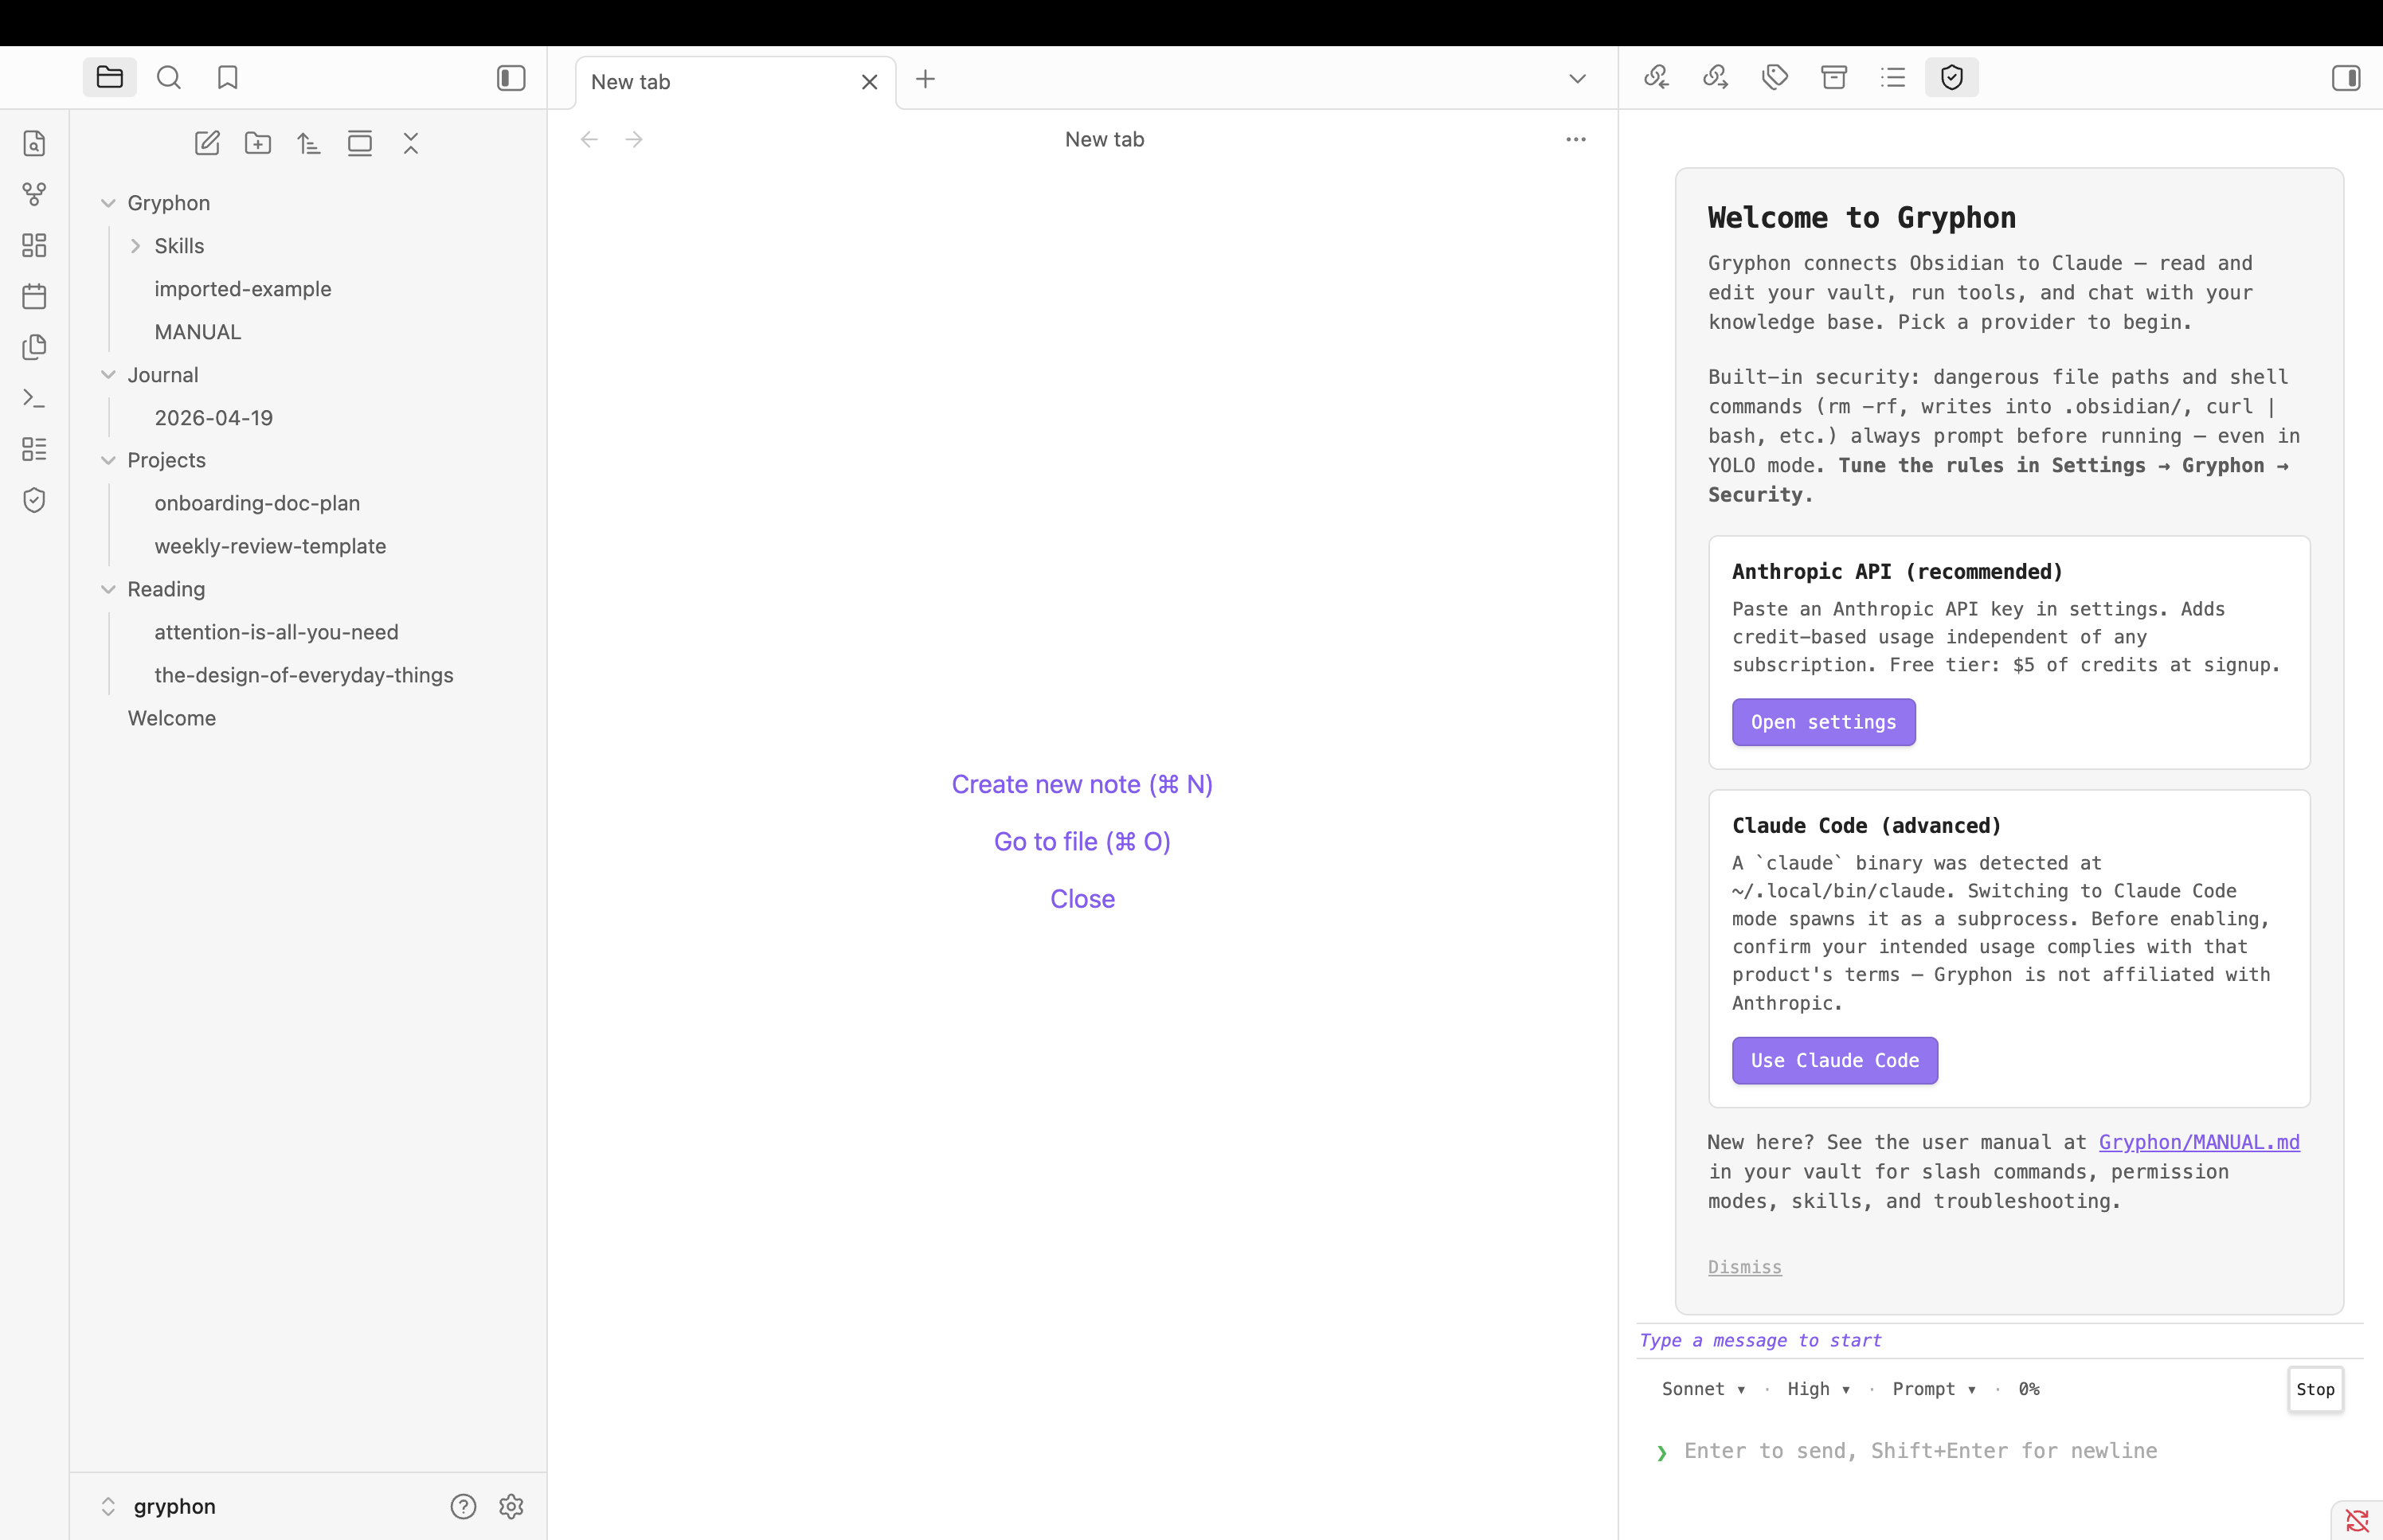Open today's daily note calendar icon
This screenshot has width=2383, height=1540.
point(35,296)
